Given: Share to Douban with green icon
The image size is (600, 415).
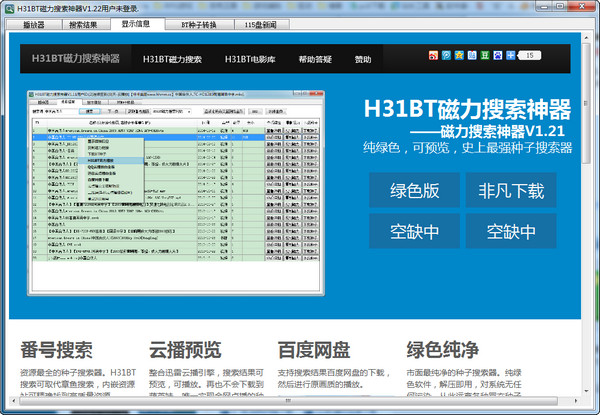Looking at the screenshot, I should [x=484, y=55].
